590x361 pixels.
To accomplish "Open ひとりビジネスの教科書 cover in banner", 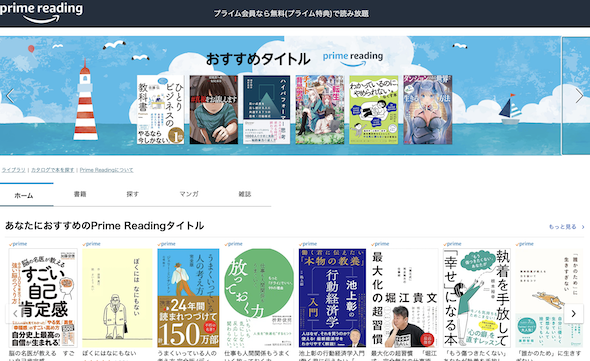I will 161,110.
